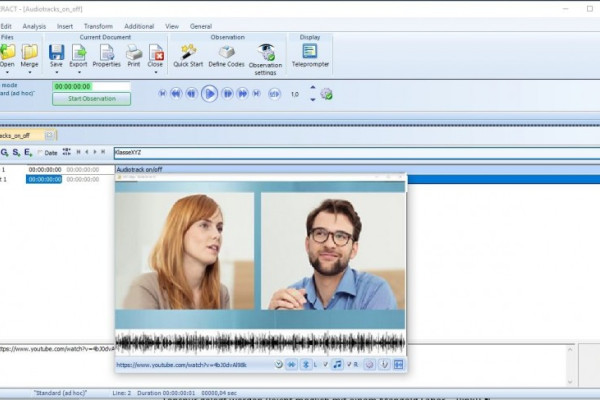The image size is (600, 400).
Task: Increase playback speed with up arrow
Action: coord(313,87)
